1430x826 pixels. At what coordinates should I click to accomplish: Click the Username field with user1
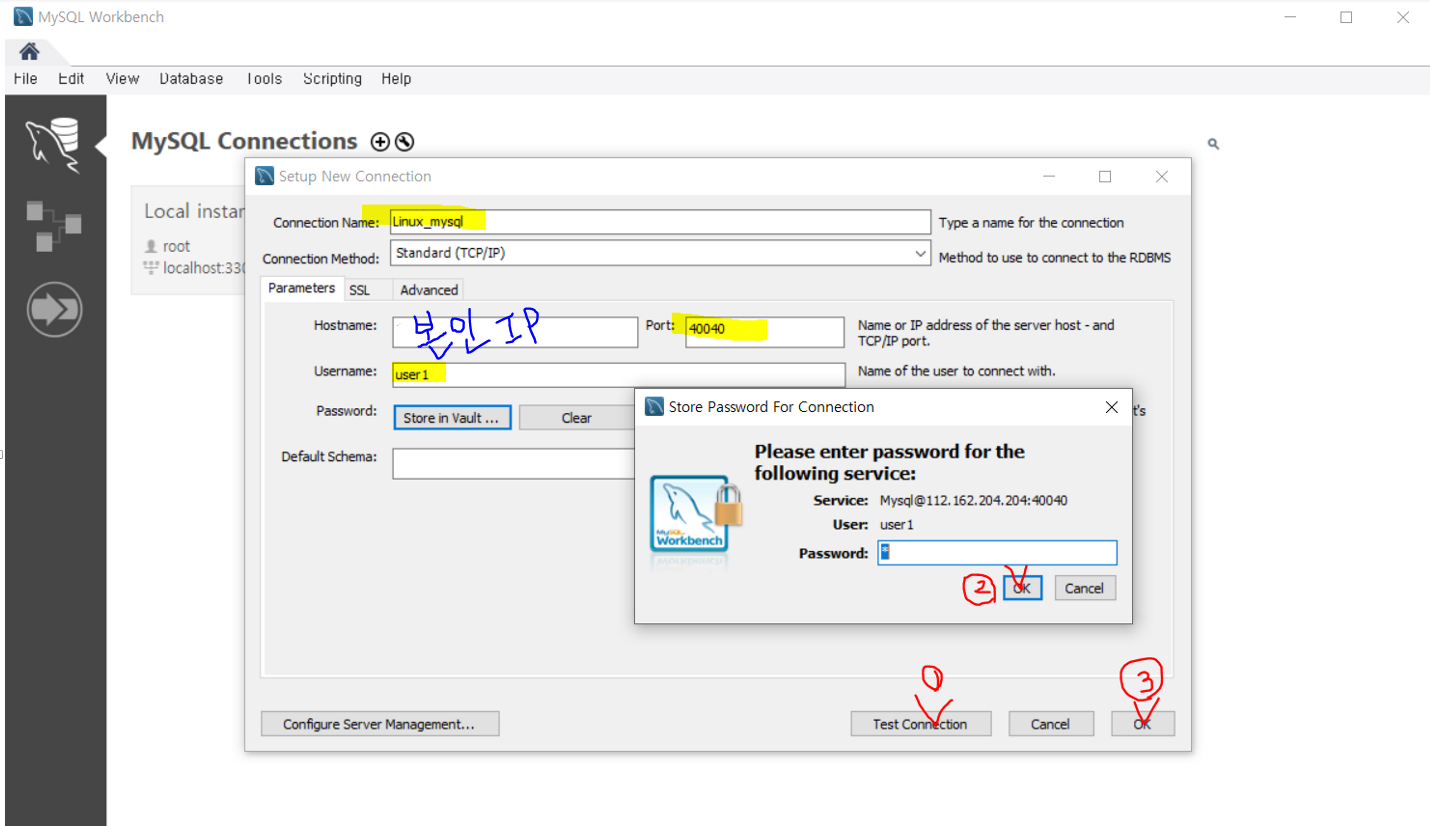619,375
